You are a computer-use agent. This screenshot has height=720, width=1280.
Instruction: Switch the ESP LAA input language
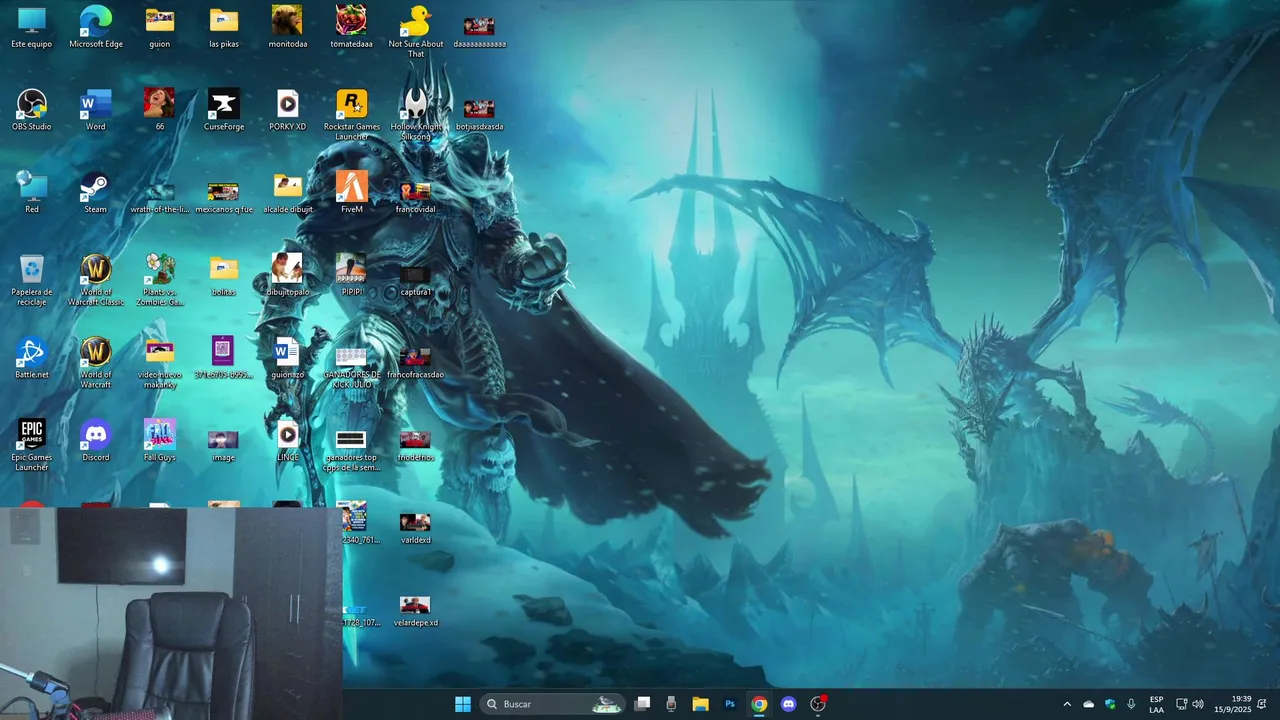[x=1156, y=704]
